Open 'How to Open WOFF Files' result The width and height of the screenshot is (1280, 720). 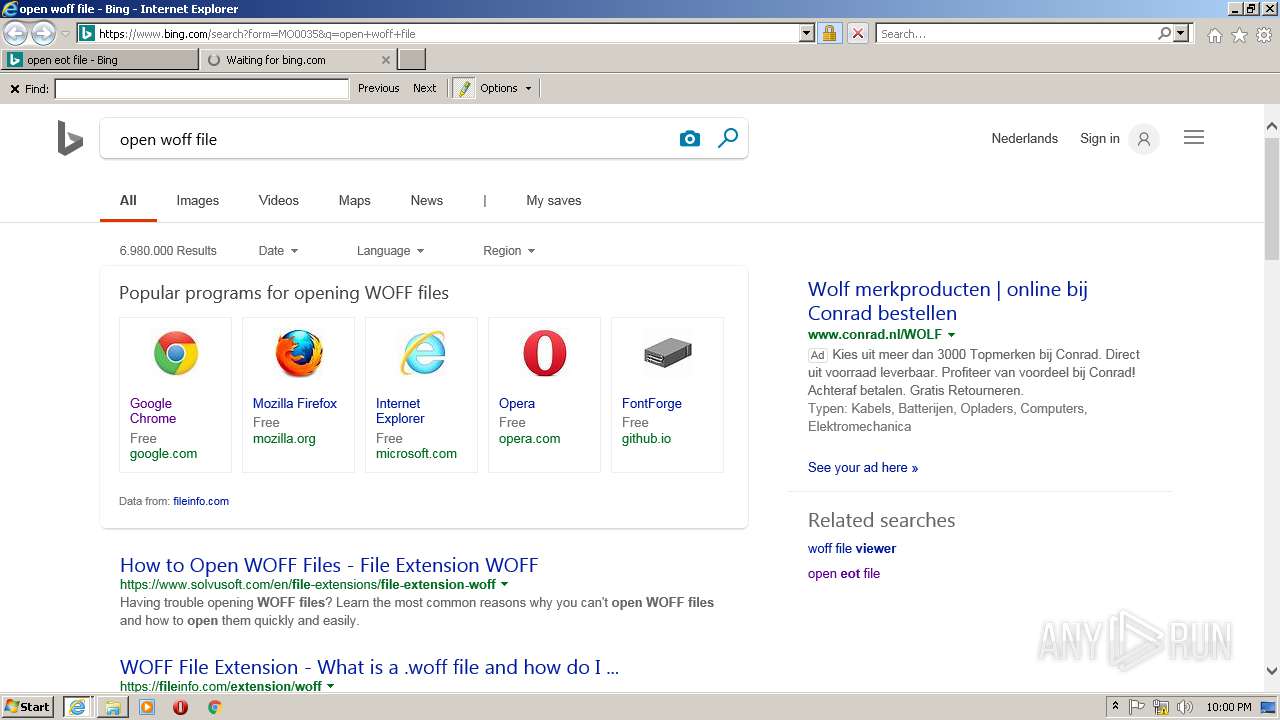329,565
